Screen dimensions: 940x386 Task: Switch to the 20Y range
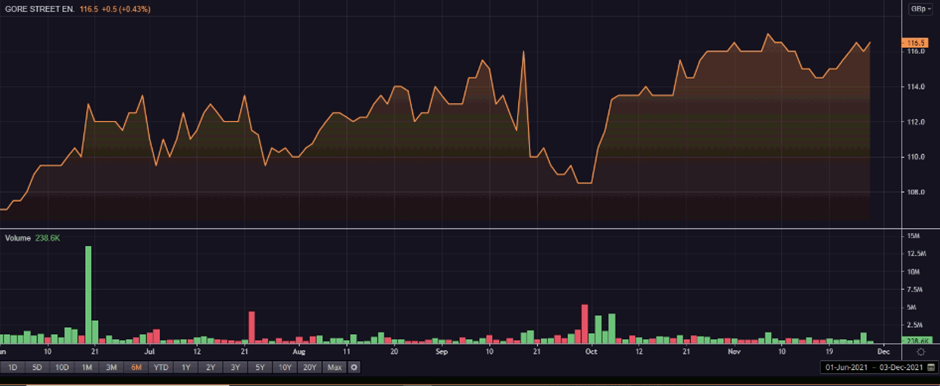tap(309, 367)
